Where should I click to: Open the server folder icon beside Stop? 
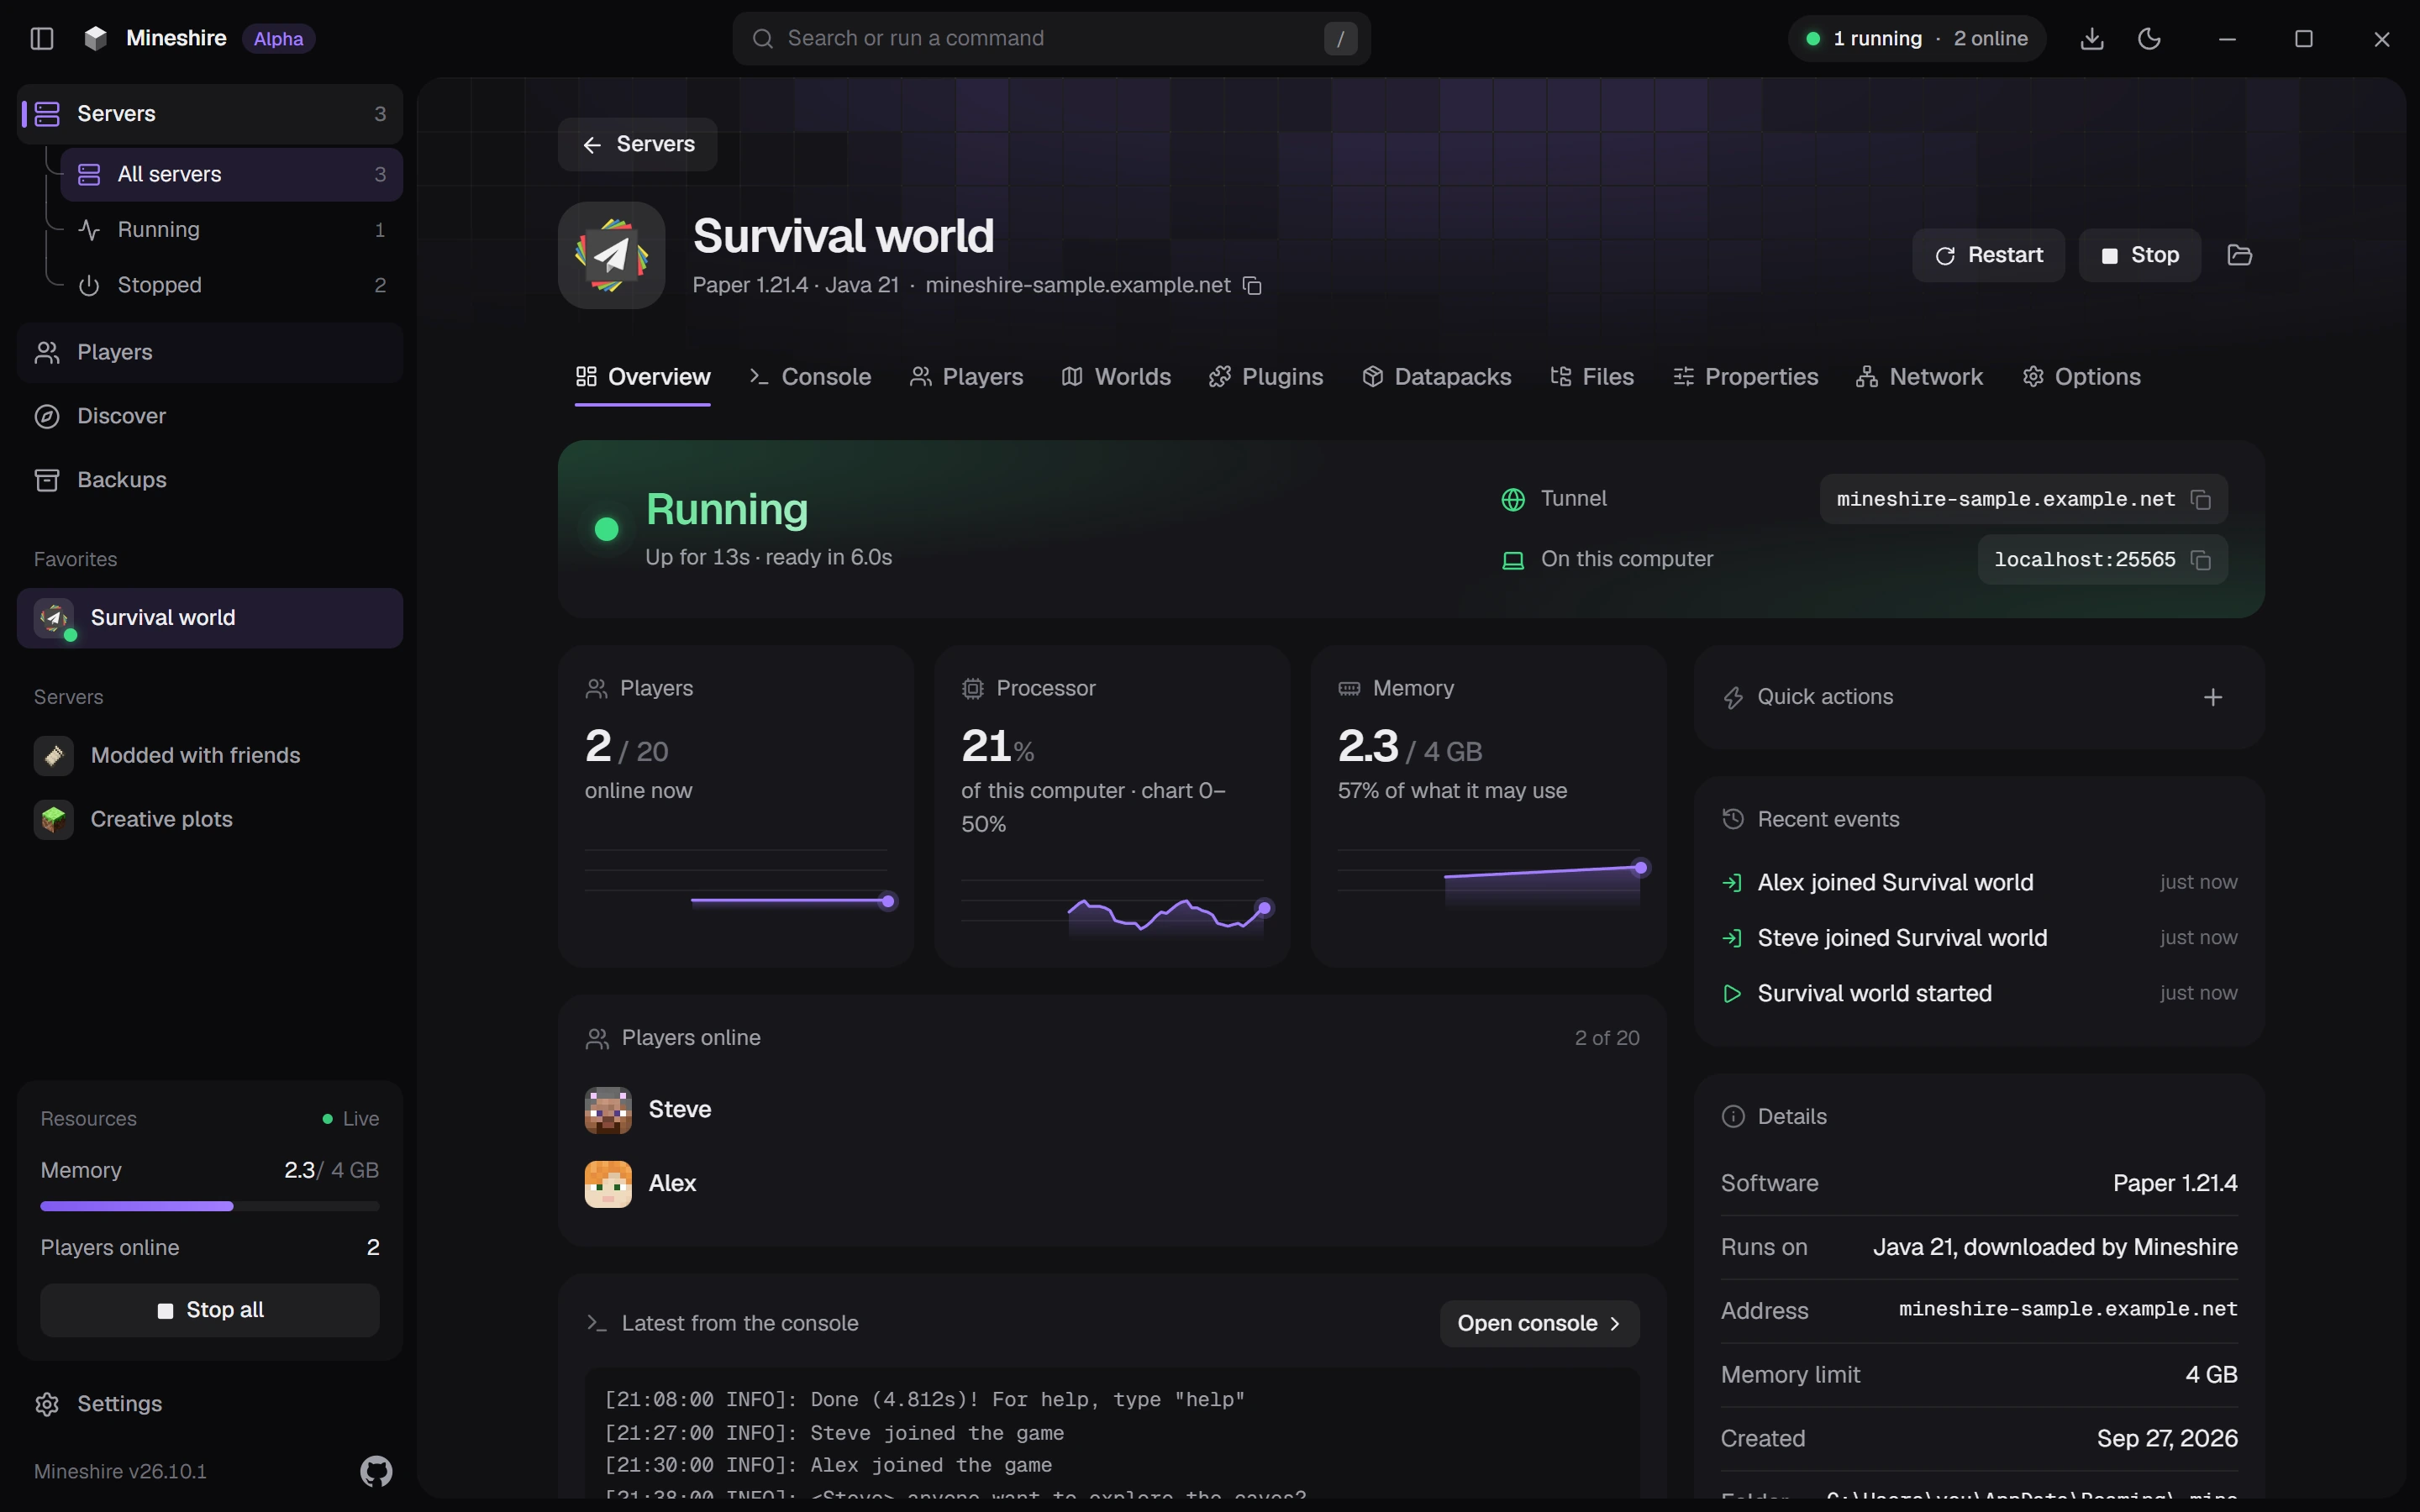click(x=2239, y=255)
